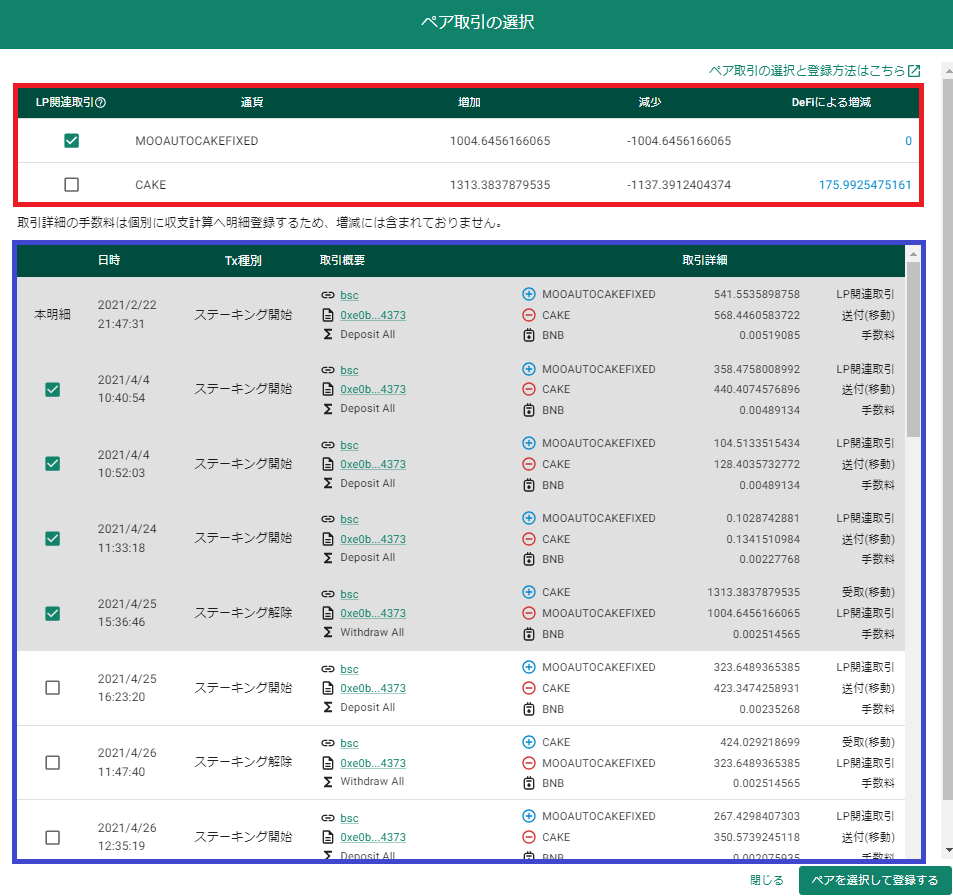Check the 2021/4/26 12:35:19 transaction checkbox
This screenshot has height=896, width=953.
53,838
